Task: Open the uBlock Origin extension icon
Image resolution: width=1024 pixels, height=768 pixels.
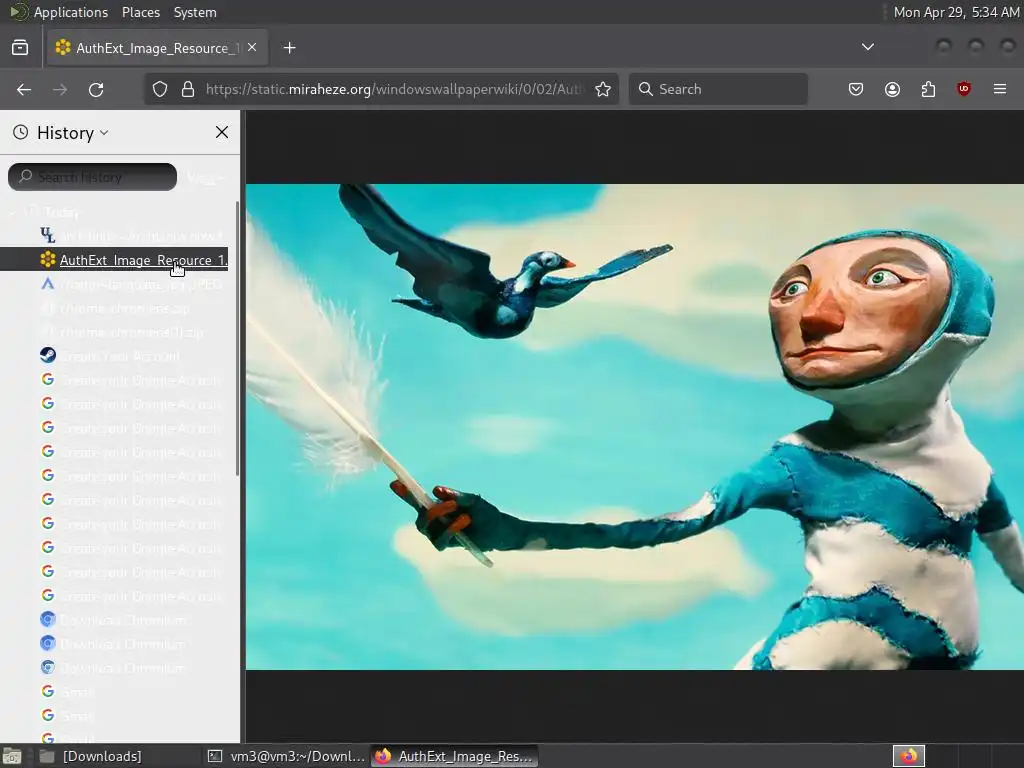Action: [x=964, y=89]
